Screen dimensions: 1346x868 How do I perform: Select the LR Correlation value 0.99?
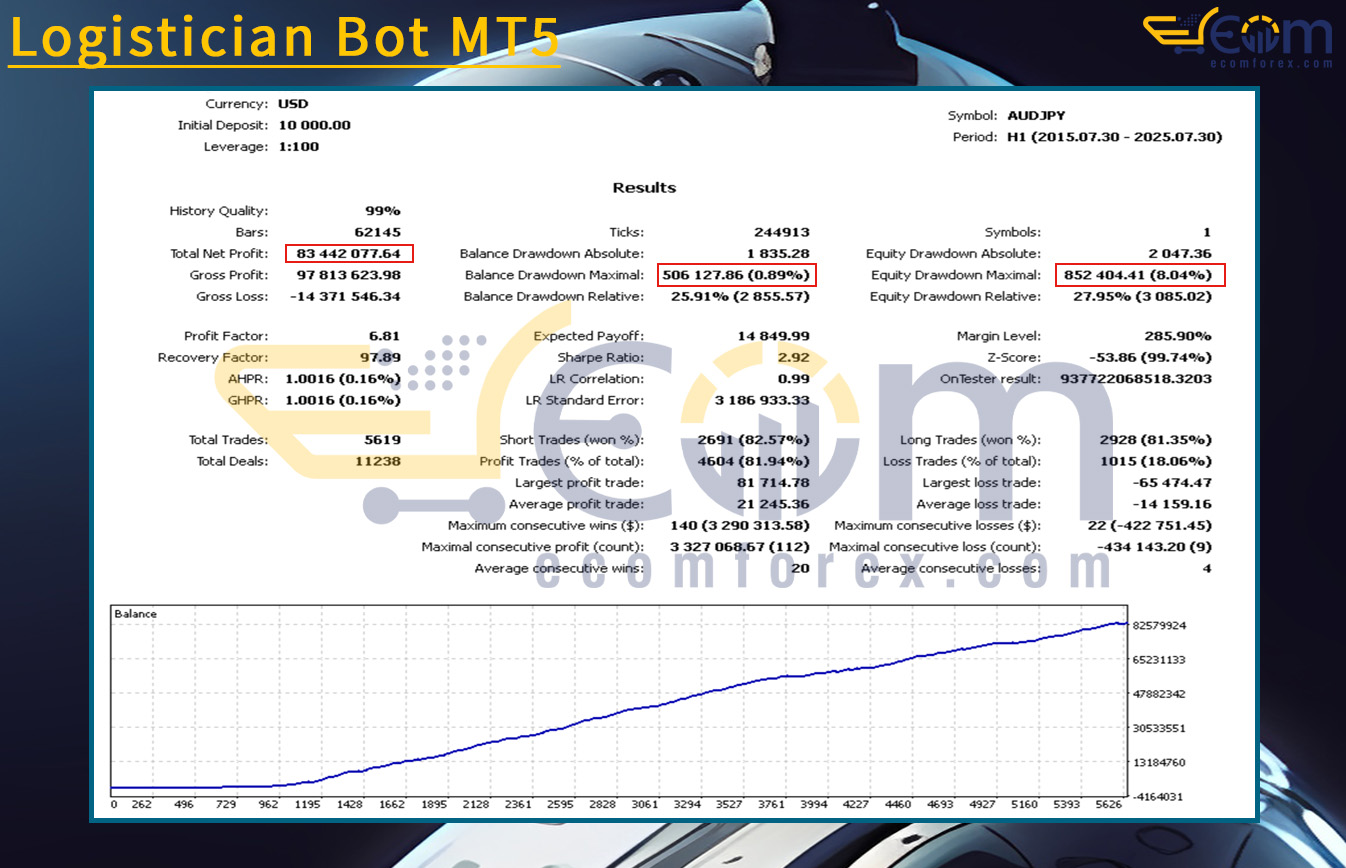point(794,379)
